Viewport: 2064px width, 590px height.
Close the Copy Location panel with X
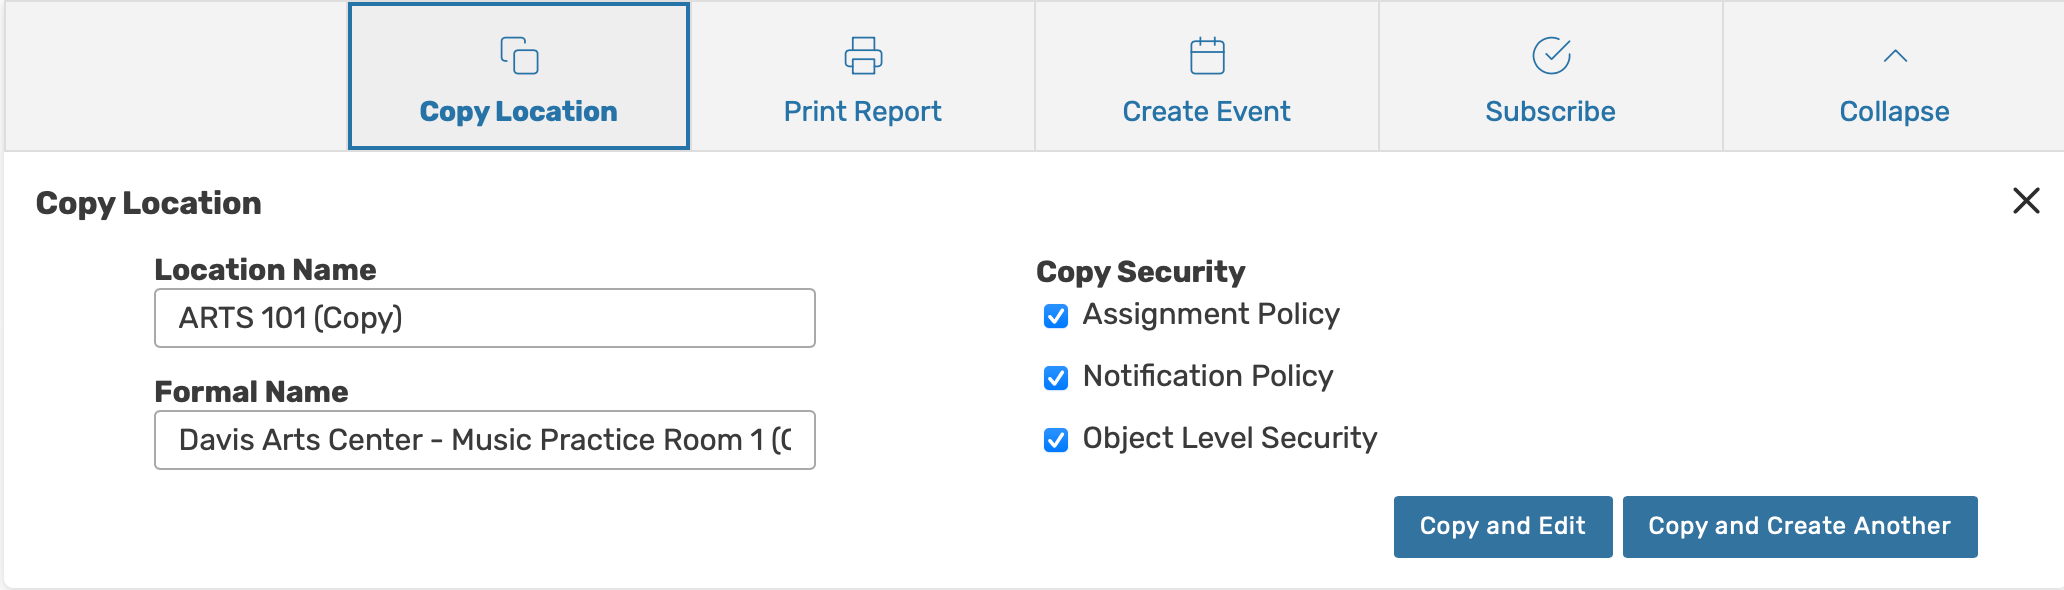(x=2026, y=201)
